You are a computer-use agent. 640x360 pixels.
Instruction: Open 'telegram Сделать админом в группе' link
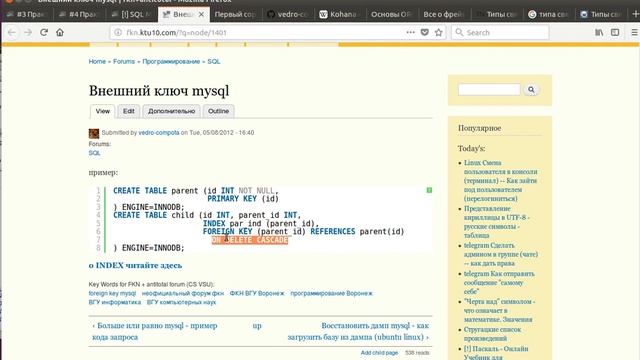tap(501, 254)
